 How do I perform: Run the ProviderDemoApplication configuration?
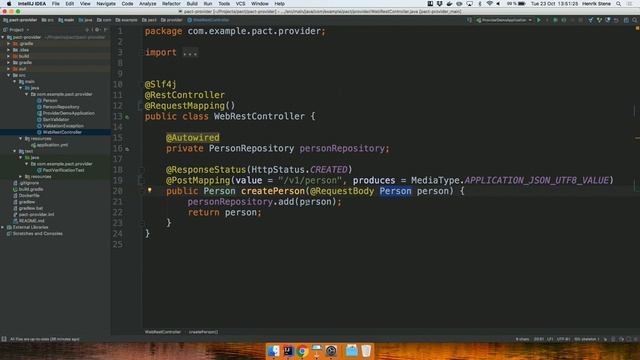(x=539, y=20)
